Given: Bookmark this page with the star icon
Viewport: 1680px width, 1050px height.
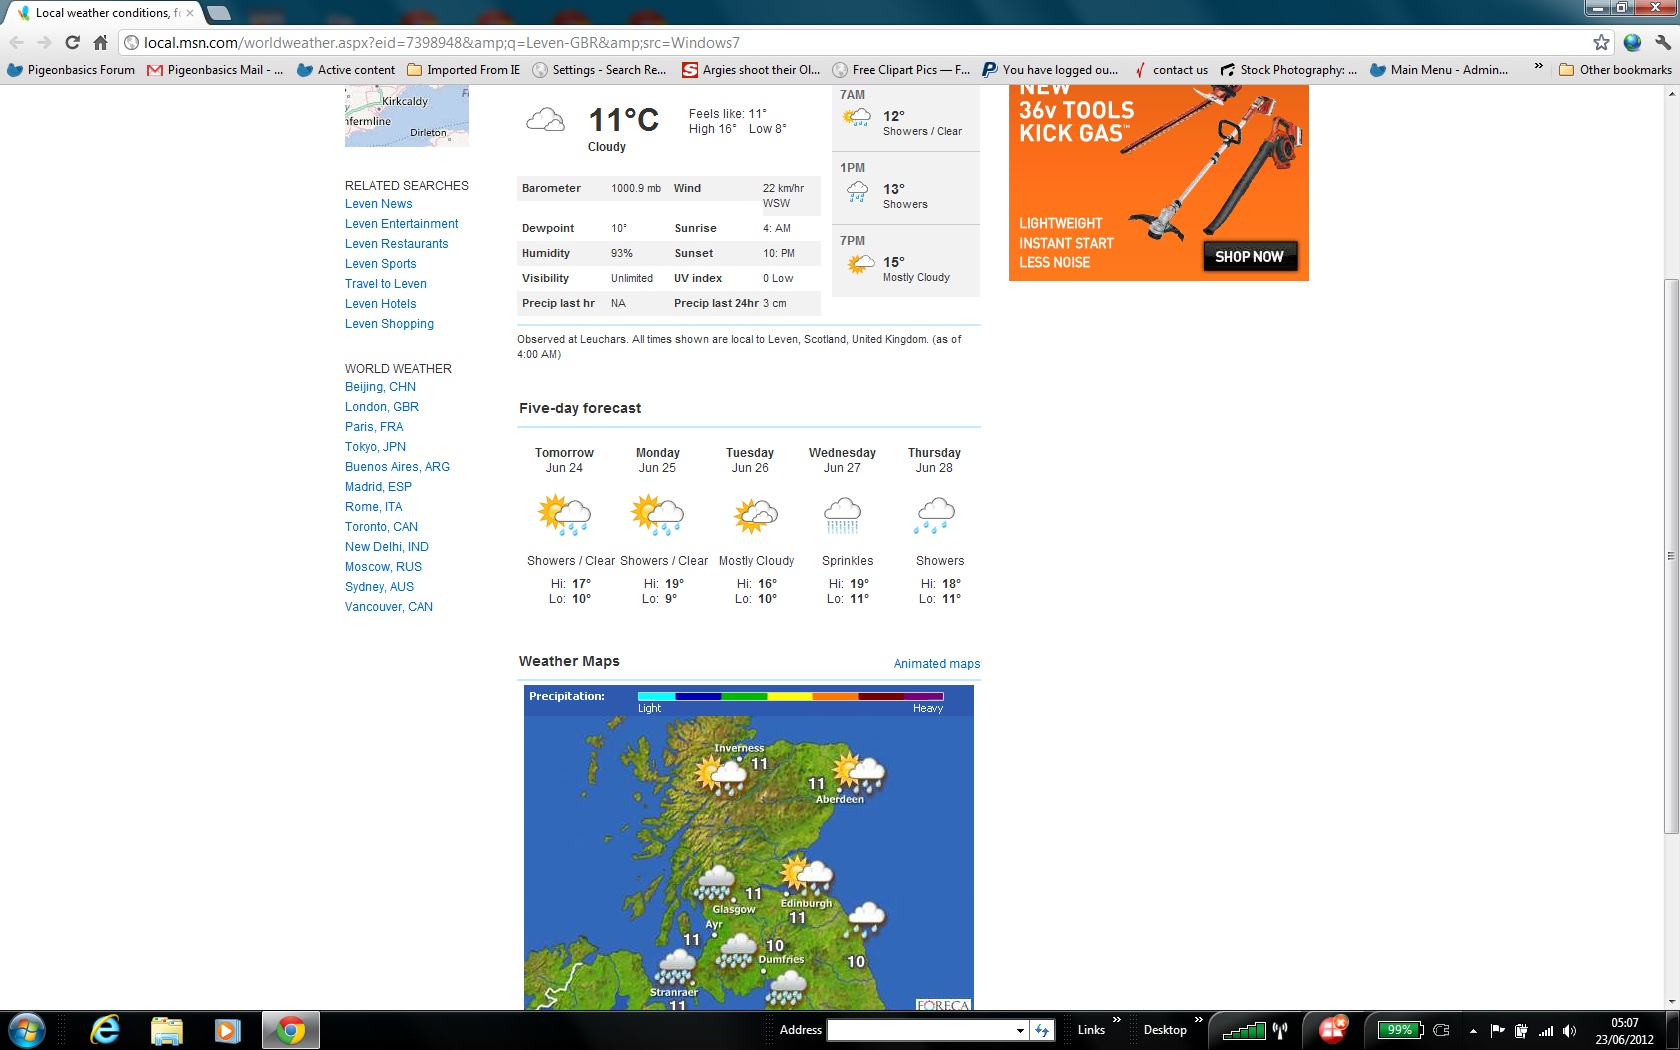Looking at the screenshot, I should tap(1601, 42).
